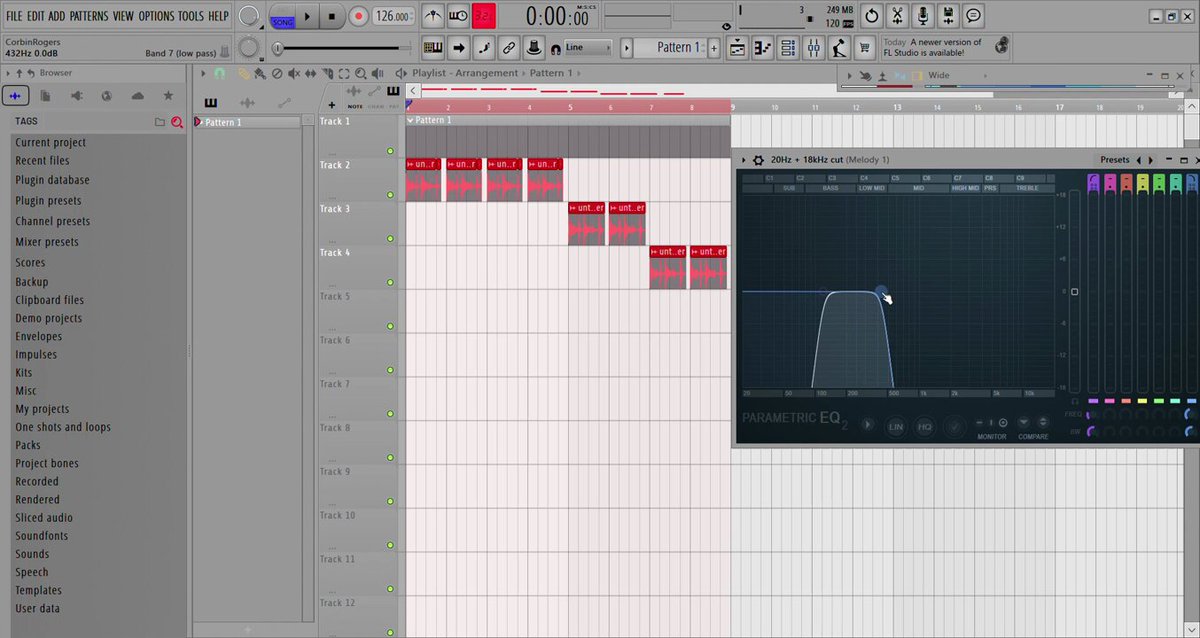Select the Browser cloud tab icon
Viewport: 1200px width, 638px height.
(138, 96)
